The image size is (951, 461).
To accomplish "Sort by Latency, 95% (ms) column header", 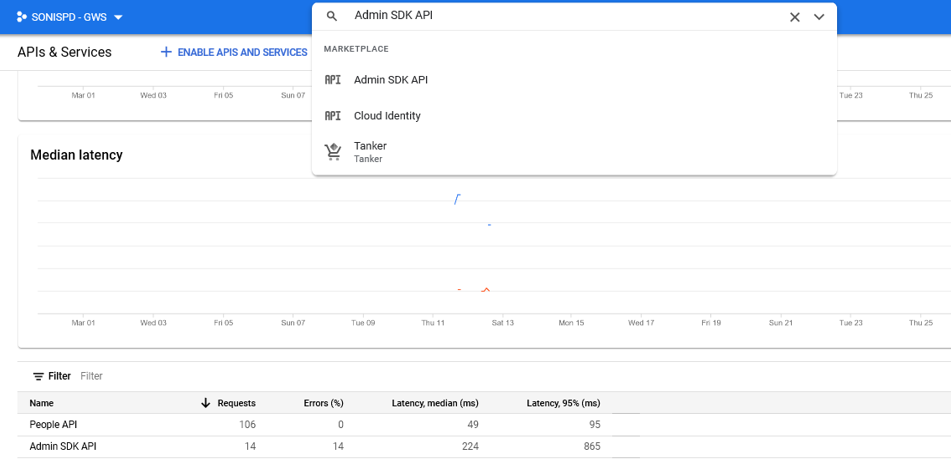I will coord(563,403).
